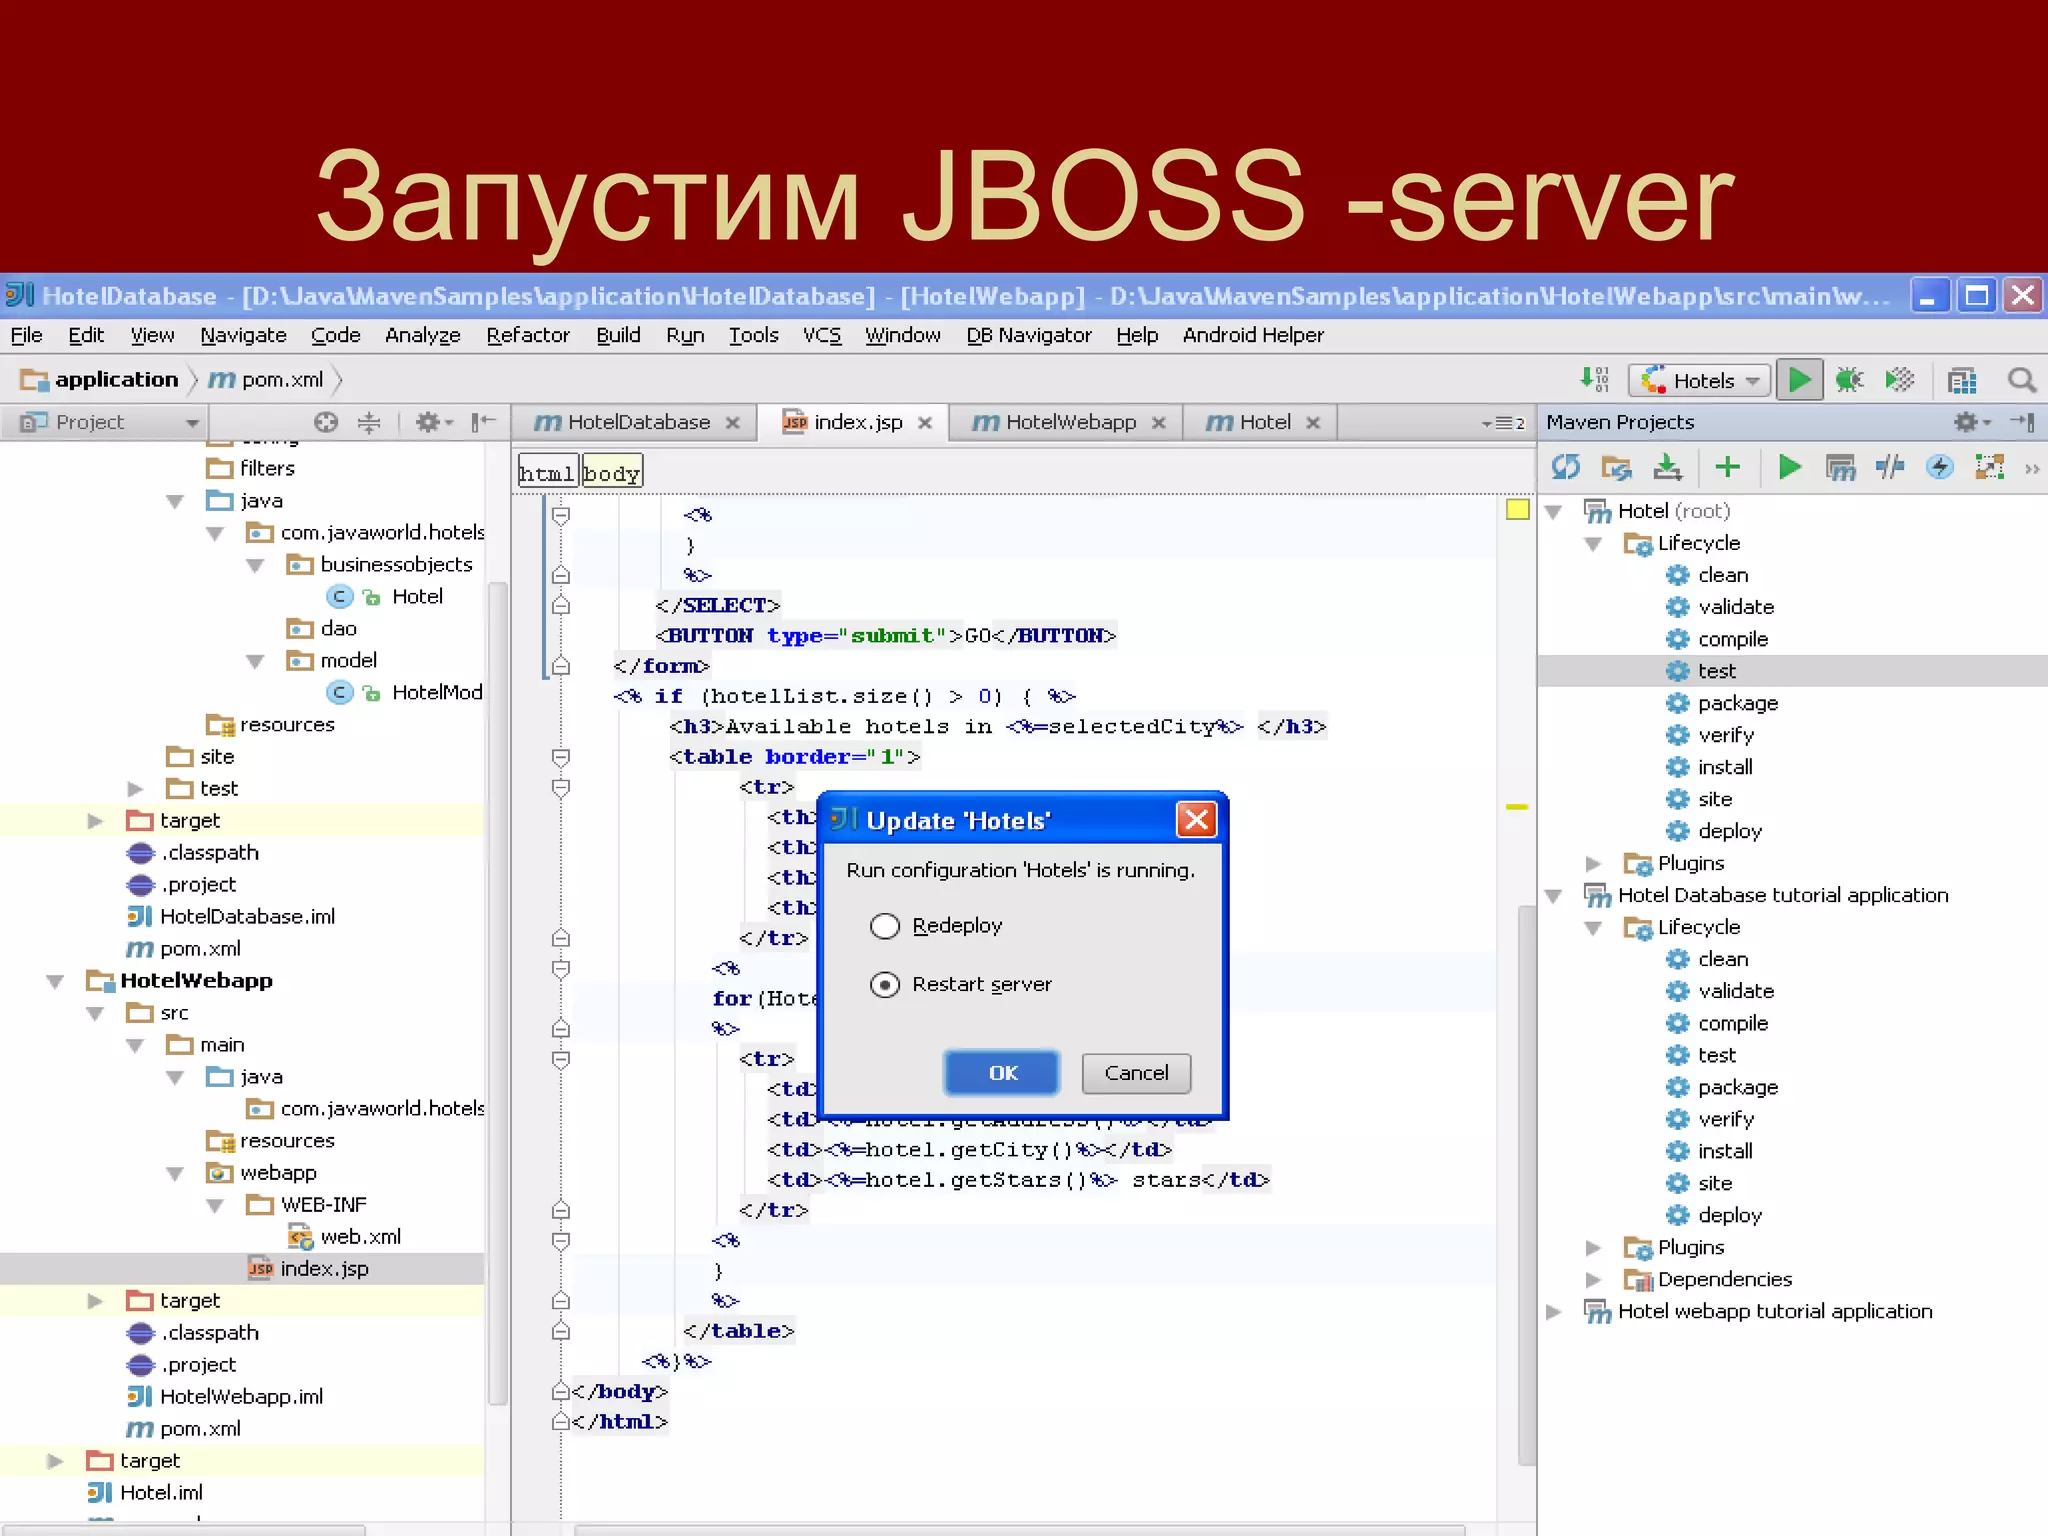Select the package goal under Hotel (root)

point(1722,703)
